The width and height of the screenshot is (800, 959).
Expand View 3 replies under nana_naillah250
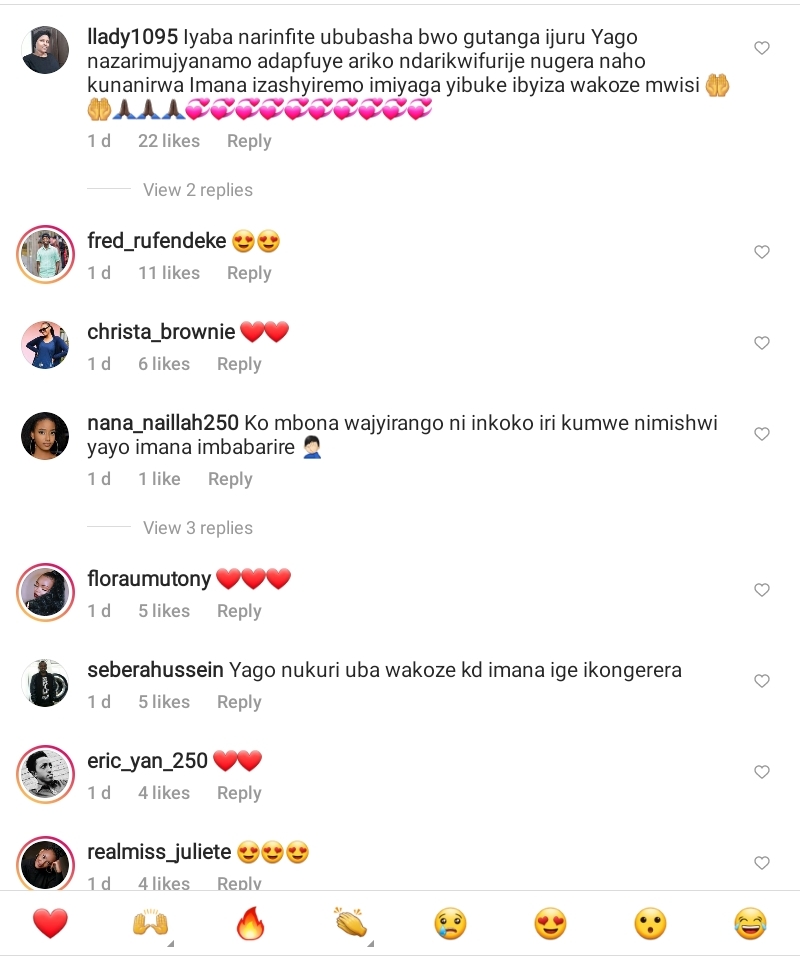pyautogui.click(x=198, y=528)
